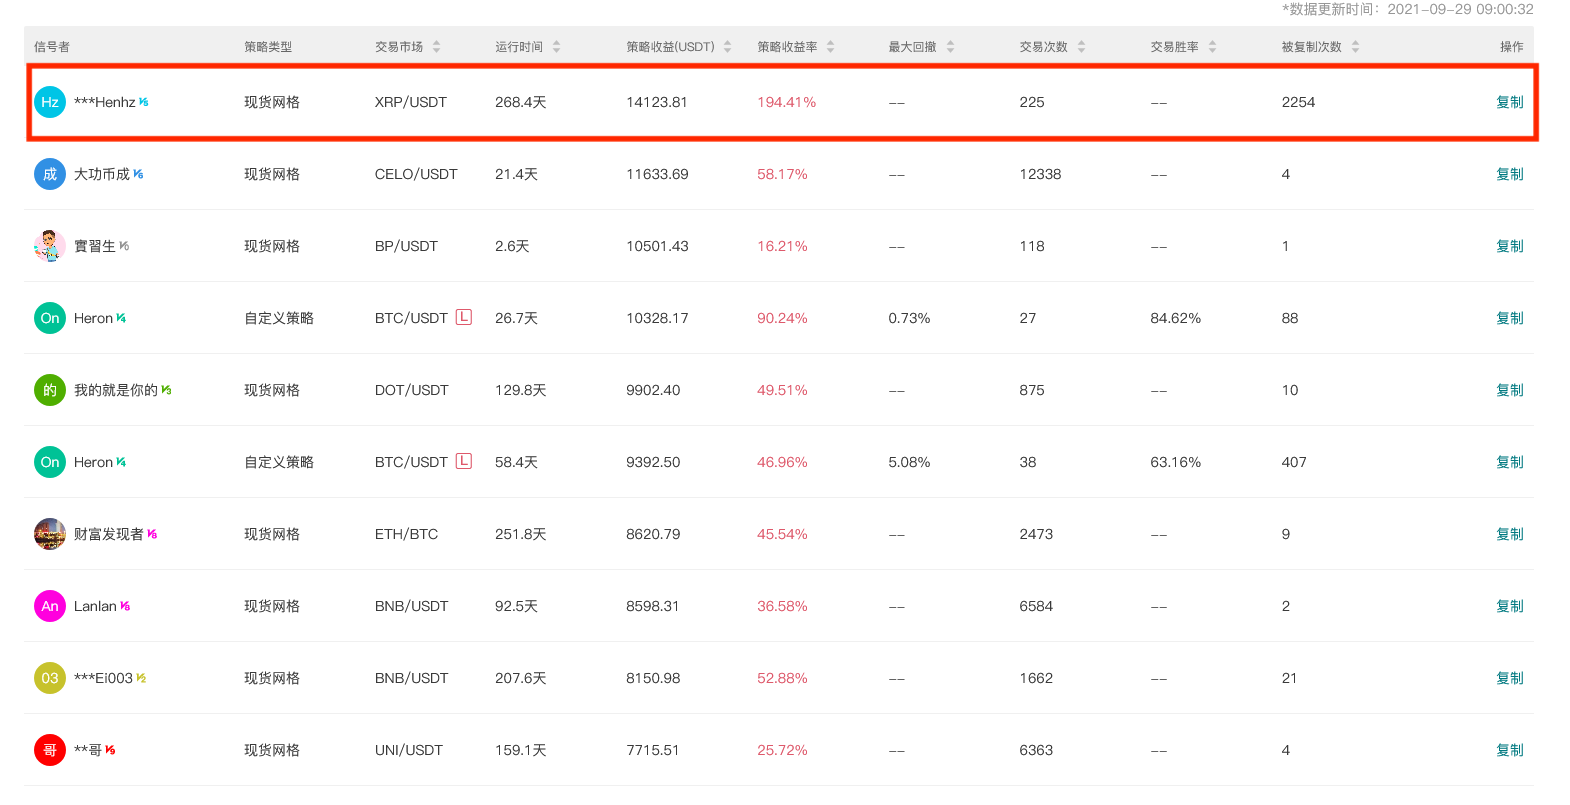1570x805 pixels.
Task: Copy the ***Henhz XRP/USDT strategy
Action: 1510,102
